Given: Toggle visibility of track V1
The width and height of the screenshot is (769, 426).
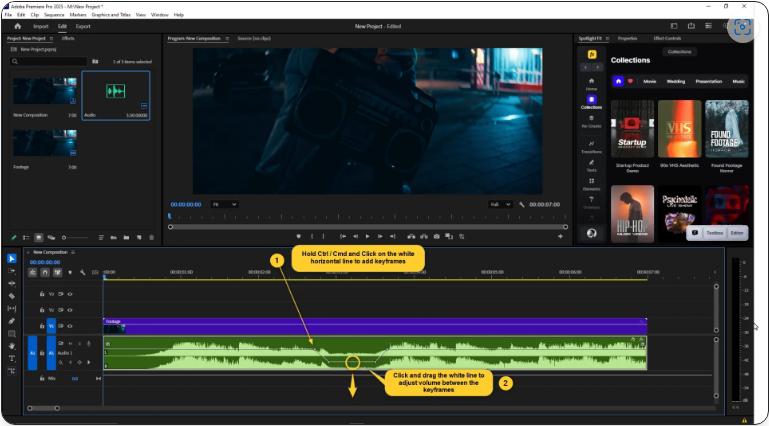Looking at the screenshot, I should [x=70, y=326].
